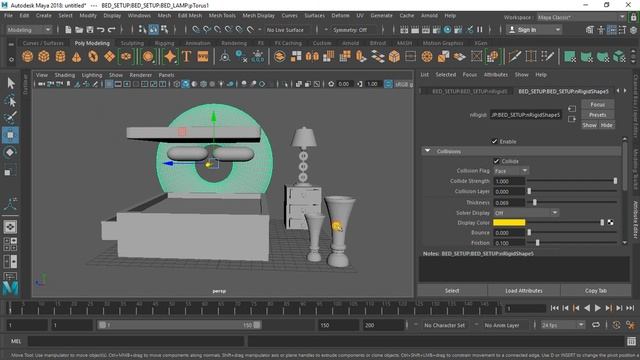Open the viewport Shading menu
640x360 pixels.
pos(64,75)
